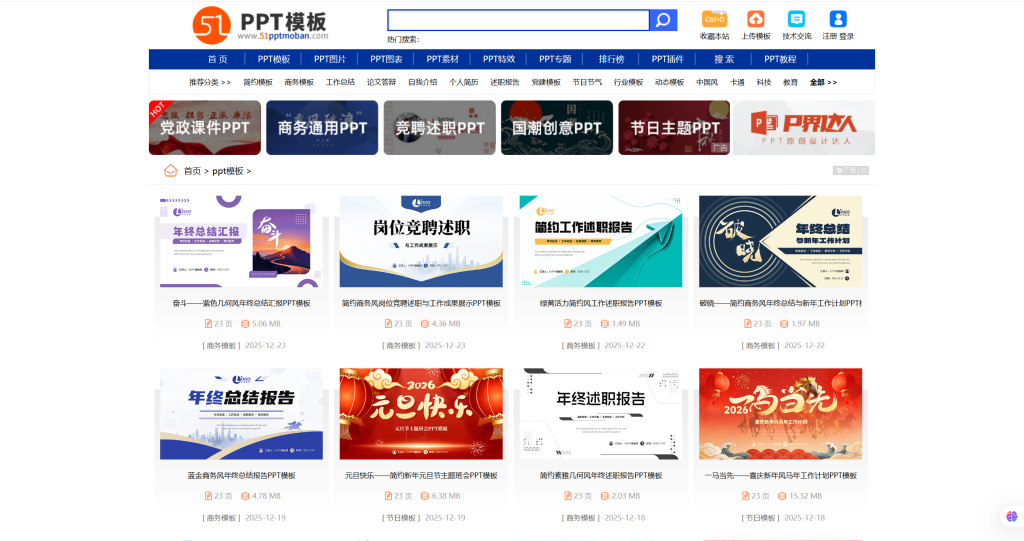
Task: Click the 收藏本站 Ctrl+D icon
Action: (714, 19)
